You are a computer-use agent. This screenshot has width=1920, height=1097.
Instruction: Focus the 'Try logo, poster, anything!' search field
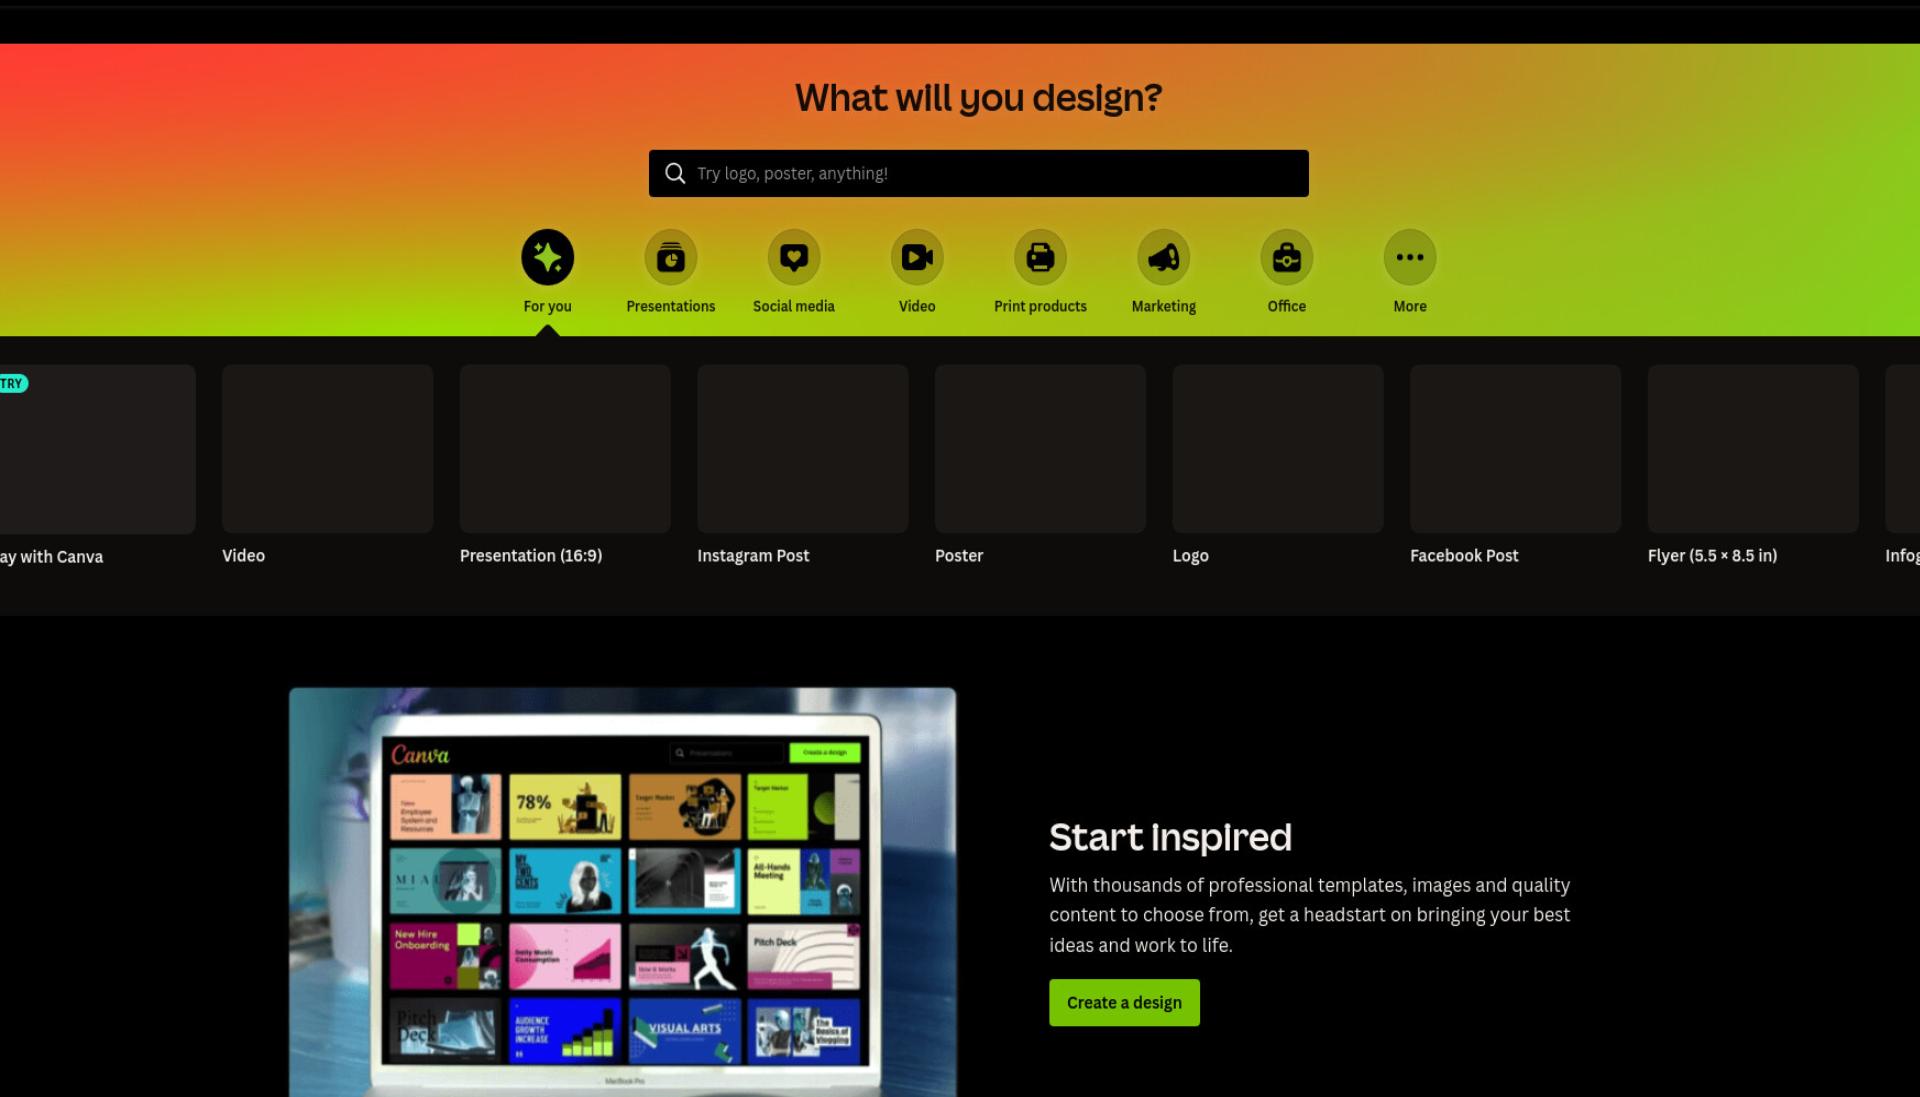click(978, 173)
